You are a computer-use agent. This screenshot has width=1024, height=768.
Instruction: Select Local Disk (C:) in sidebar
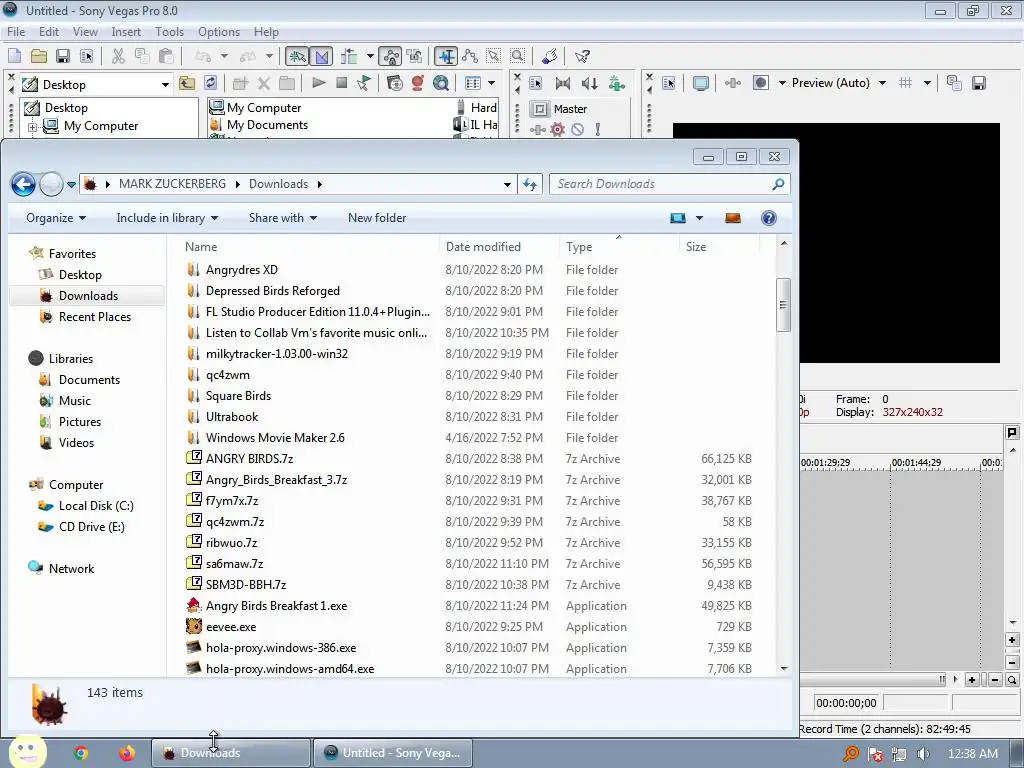pos(96,506)
